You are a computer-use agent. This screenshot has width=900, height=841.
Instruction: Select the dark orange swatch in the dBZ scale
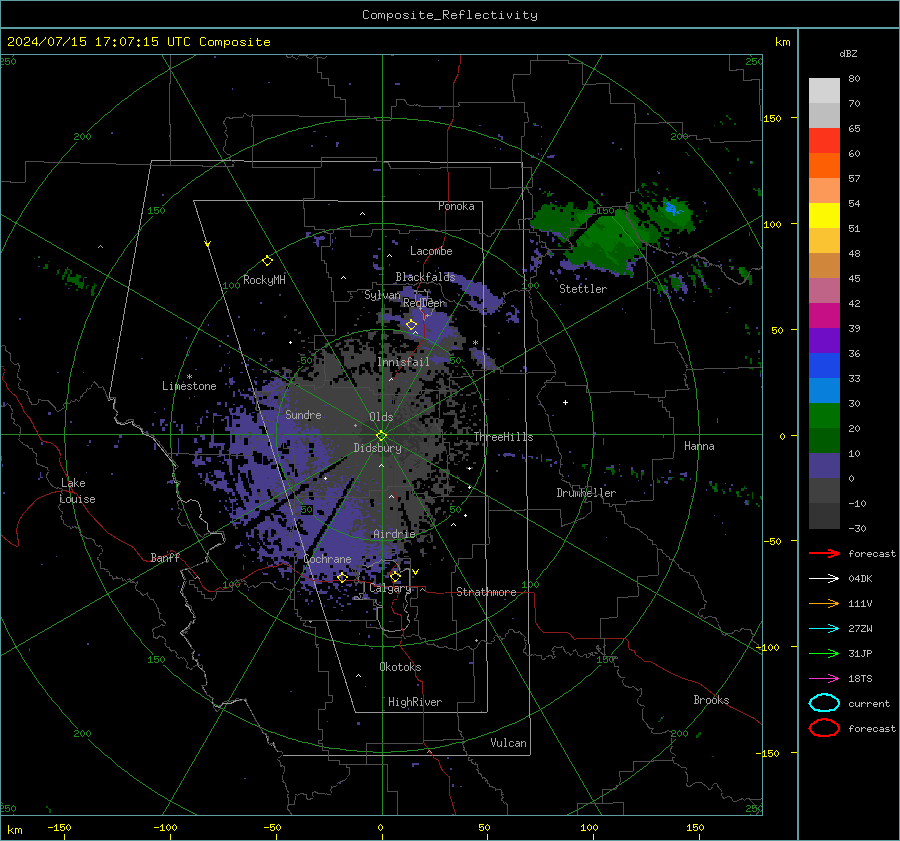coord(824,166)
